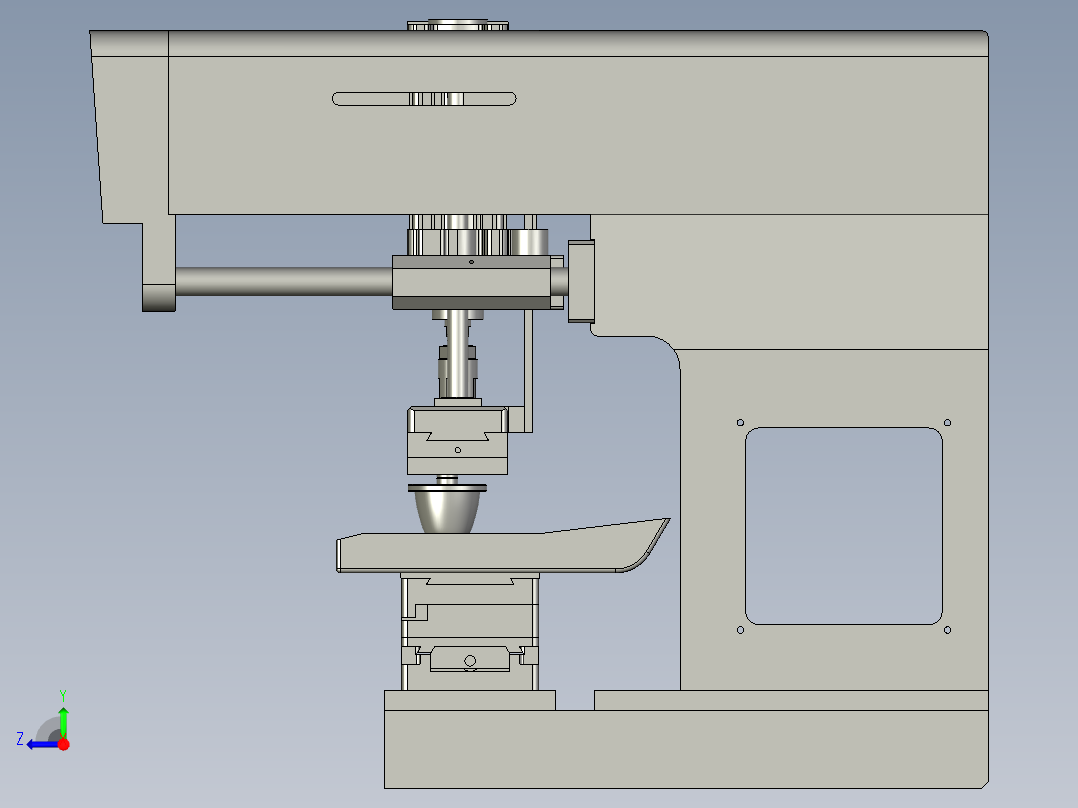Select the pad holder block with the dovetail groove
The height and width of the screenshot is (808, 1078).
tap(457, 441)
